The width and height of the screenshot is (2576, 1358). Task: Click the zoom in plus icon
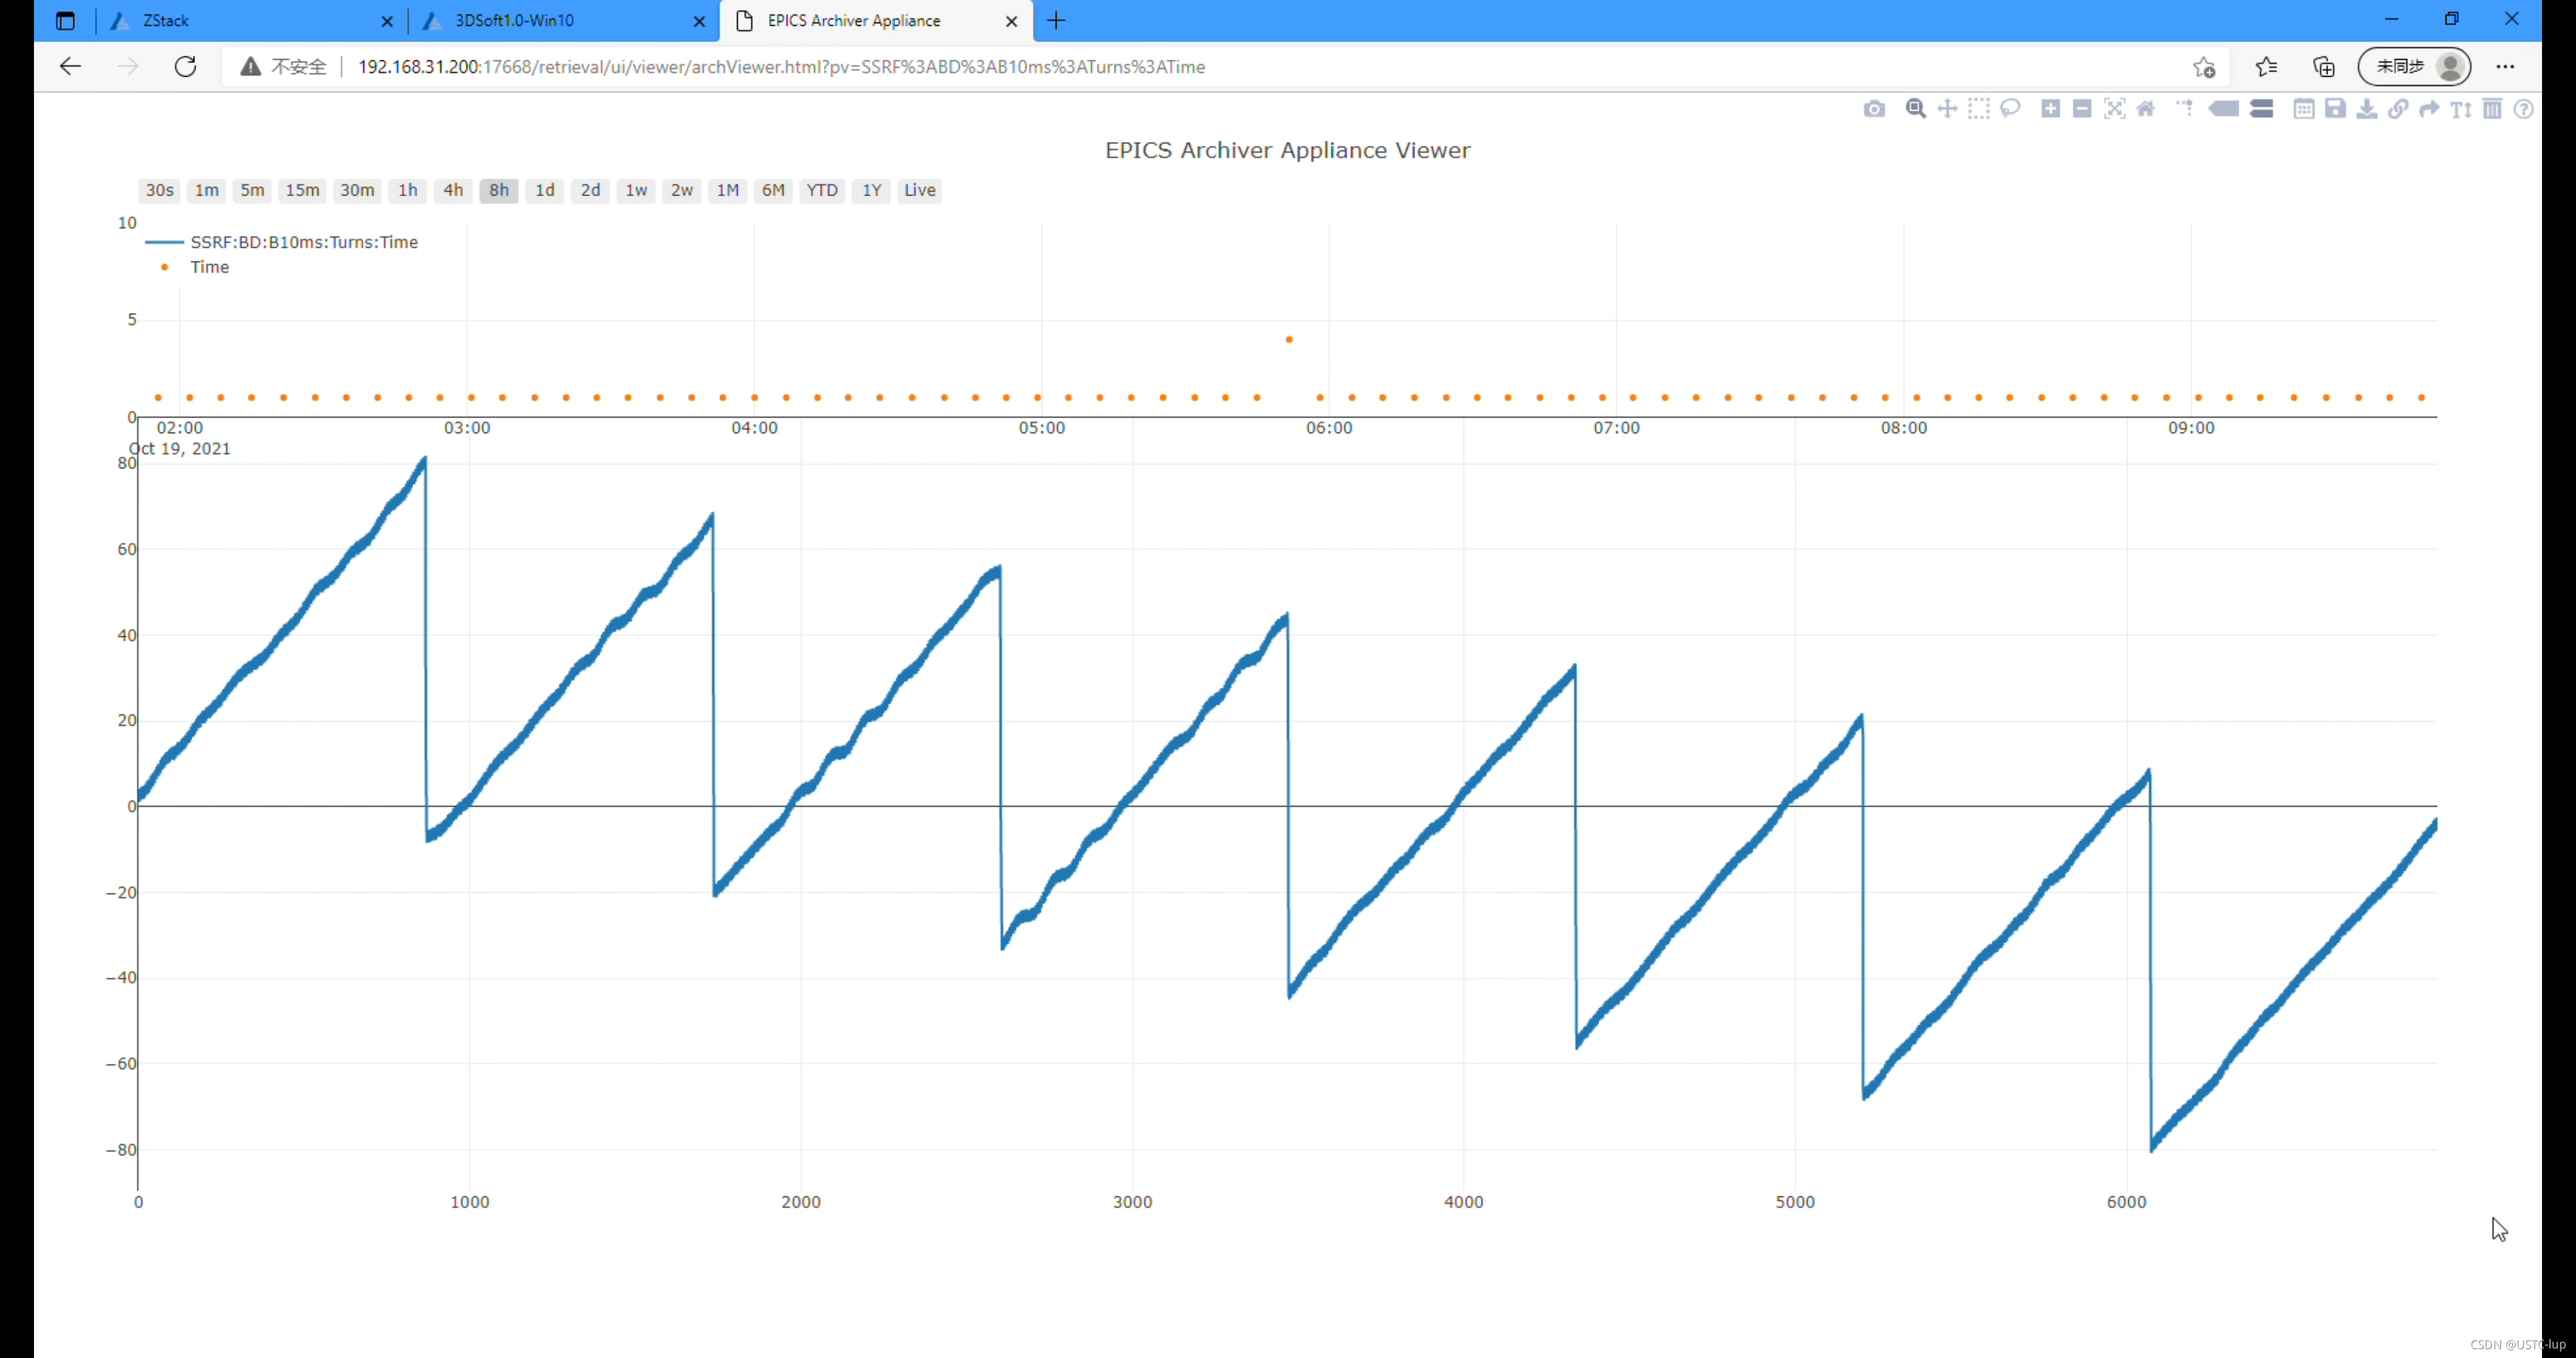click(2050, 109)
